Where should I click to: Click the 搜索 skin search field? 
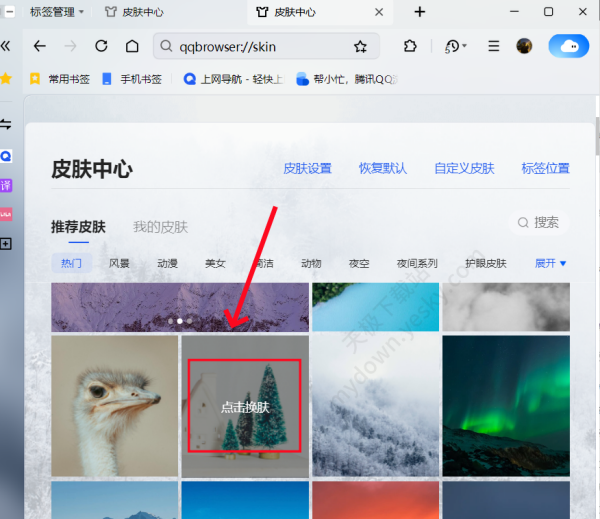[539, 222]
